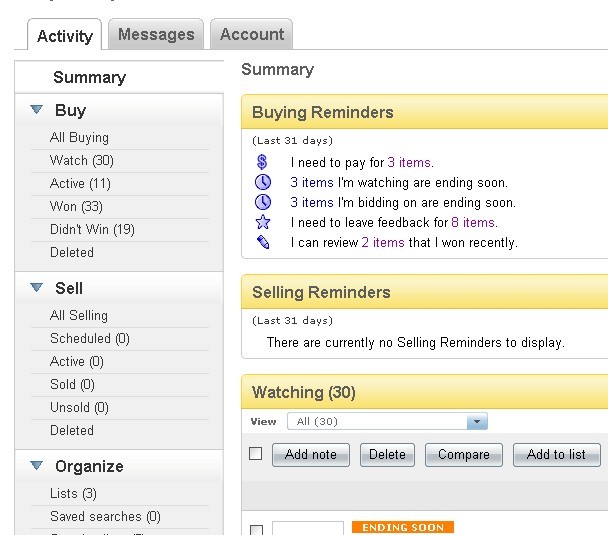The height and width of the screenshot is (535, 608).
Task: Collapse the Buy section triangle
Action: click(37, 111)
